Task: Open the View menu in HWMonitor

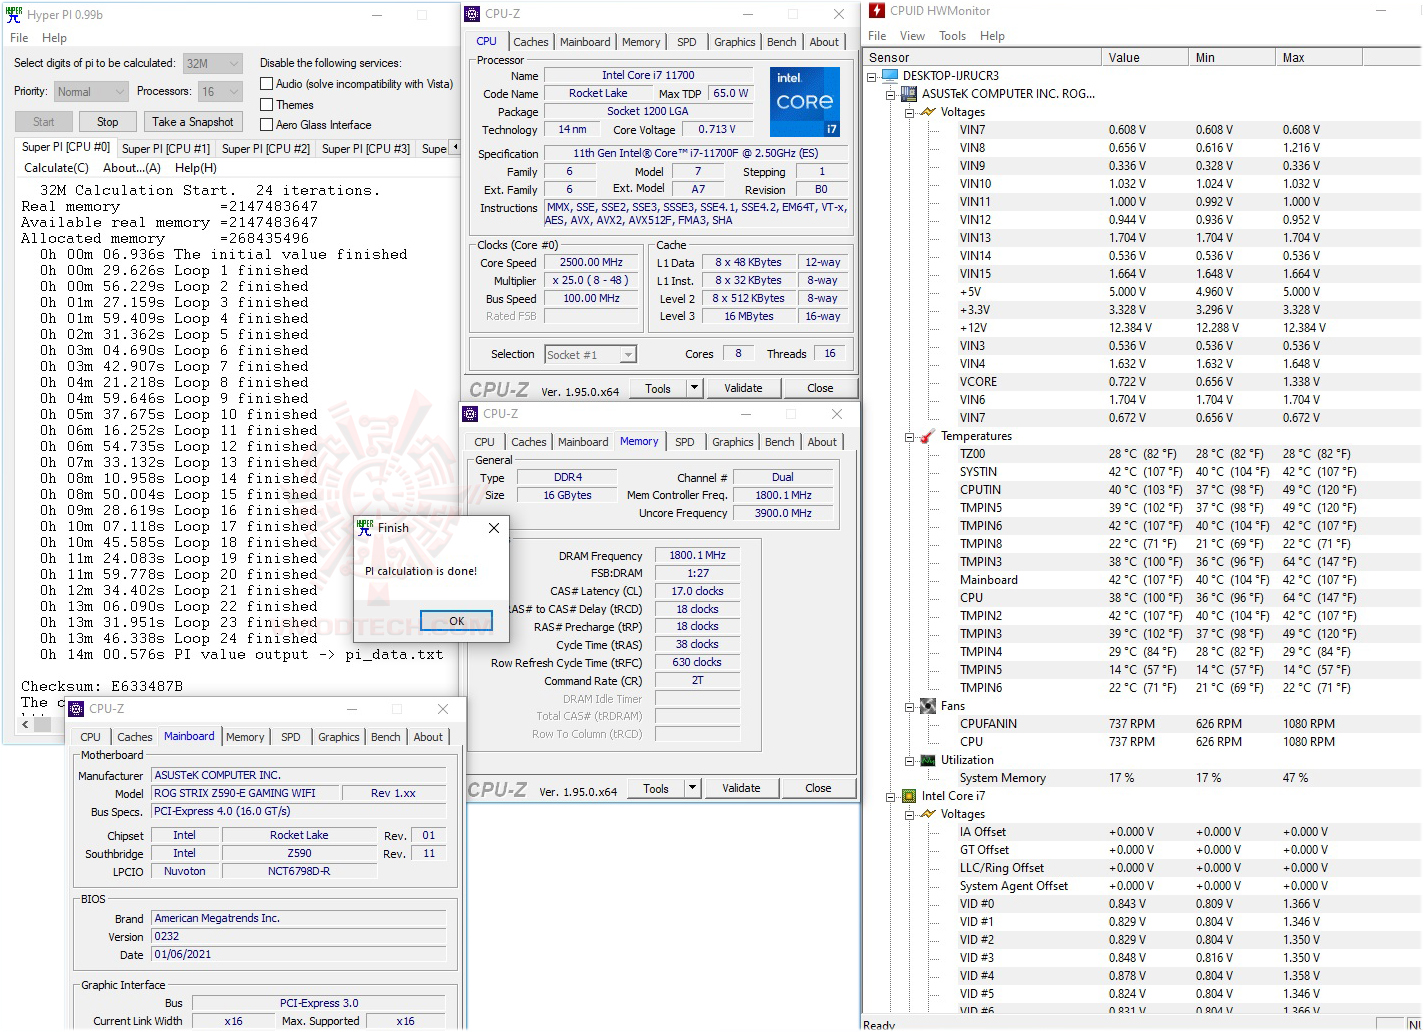Action: coord(912,36)
